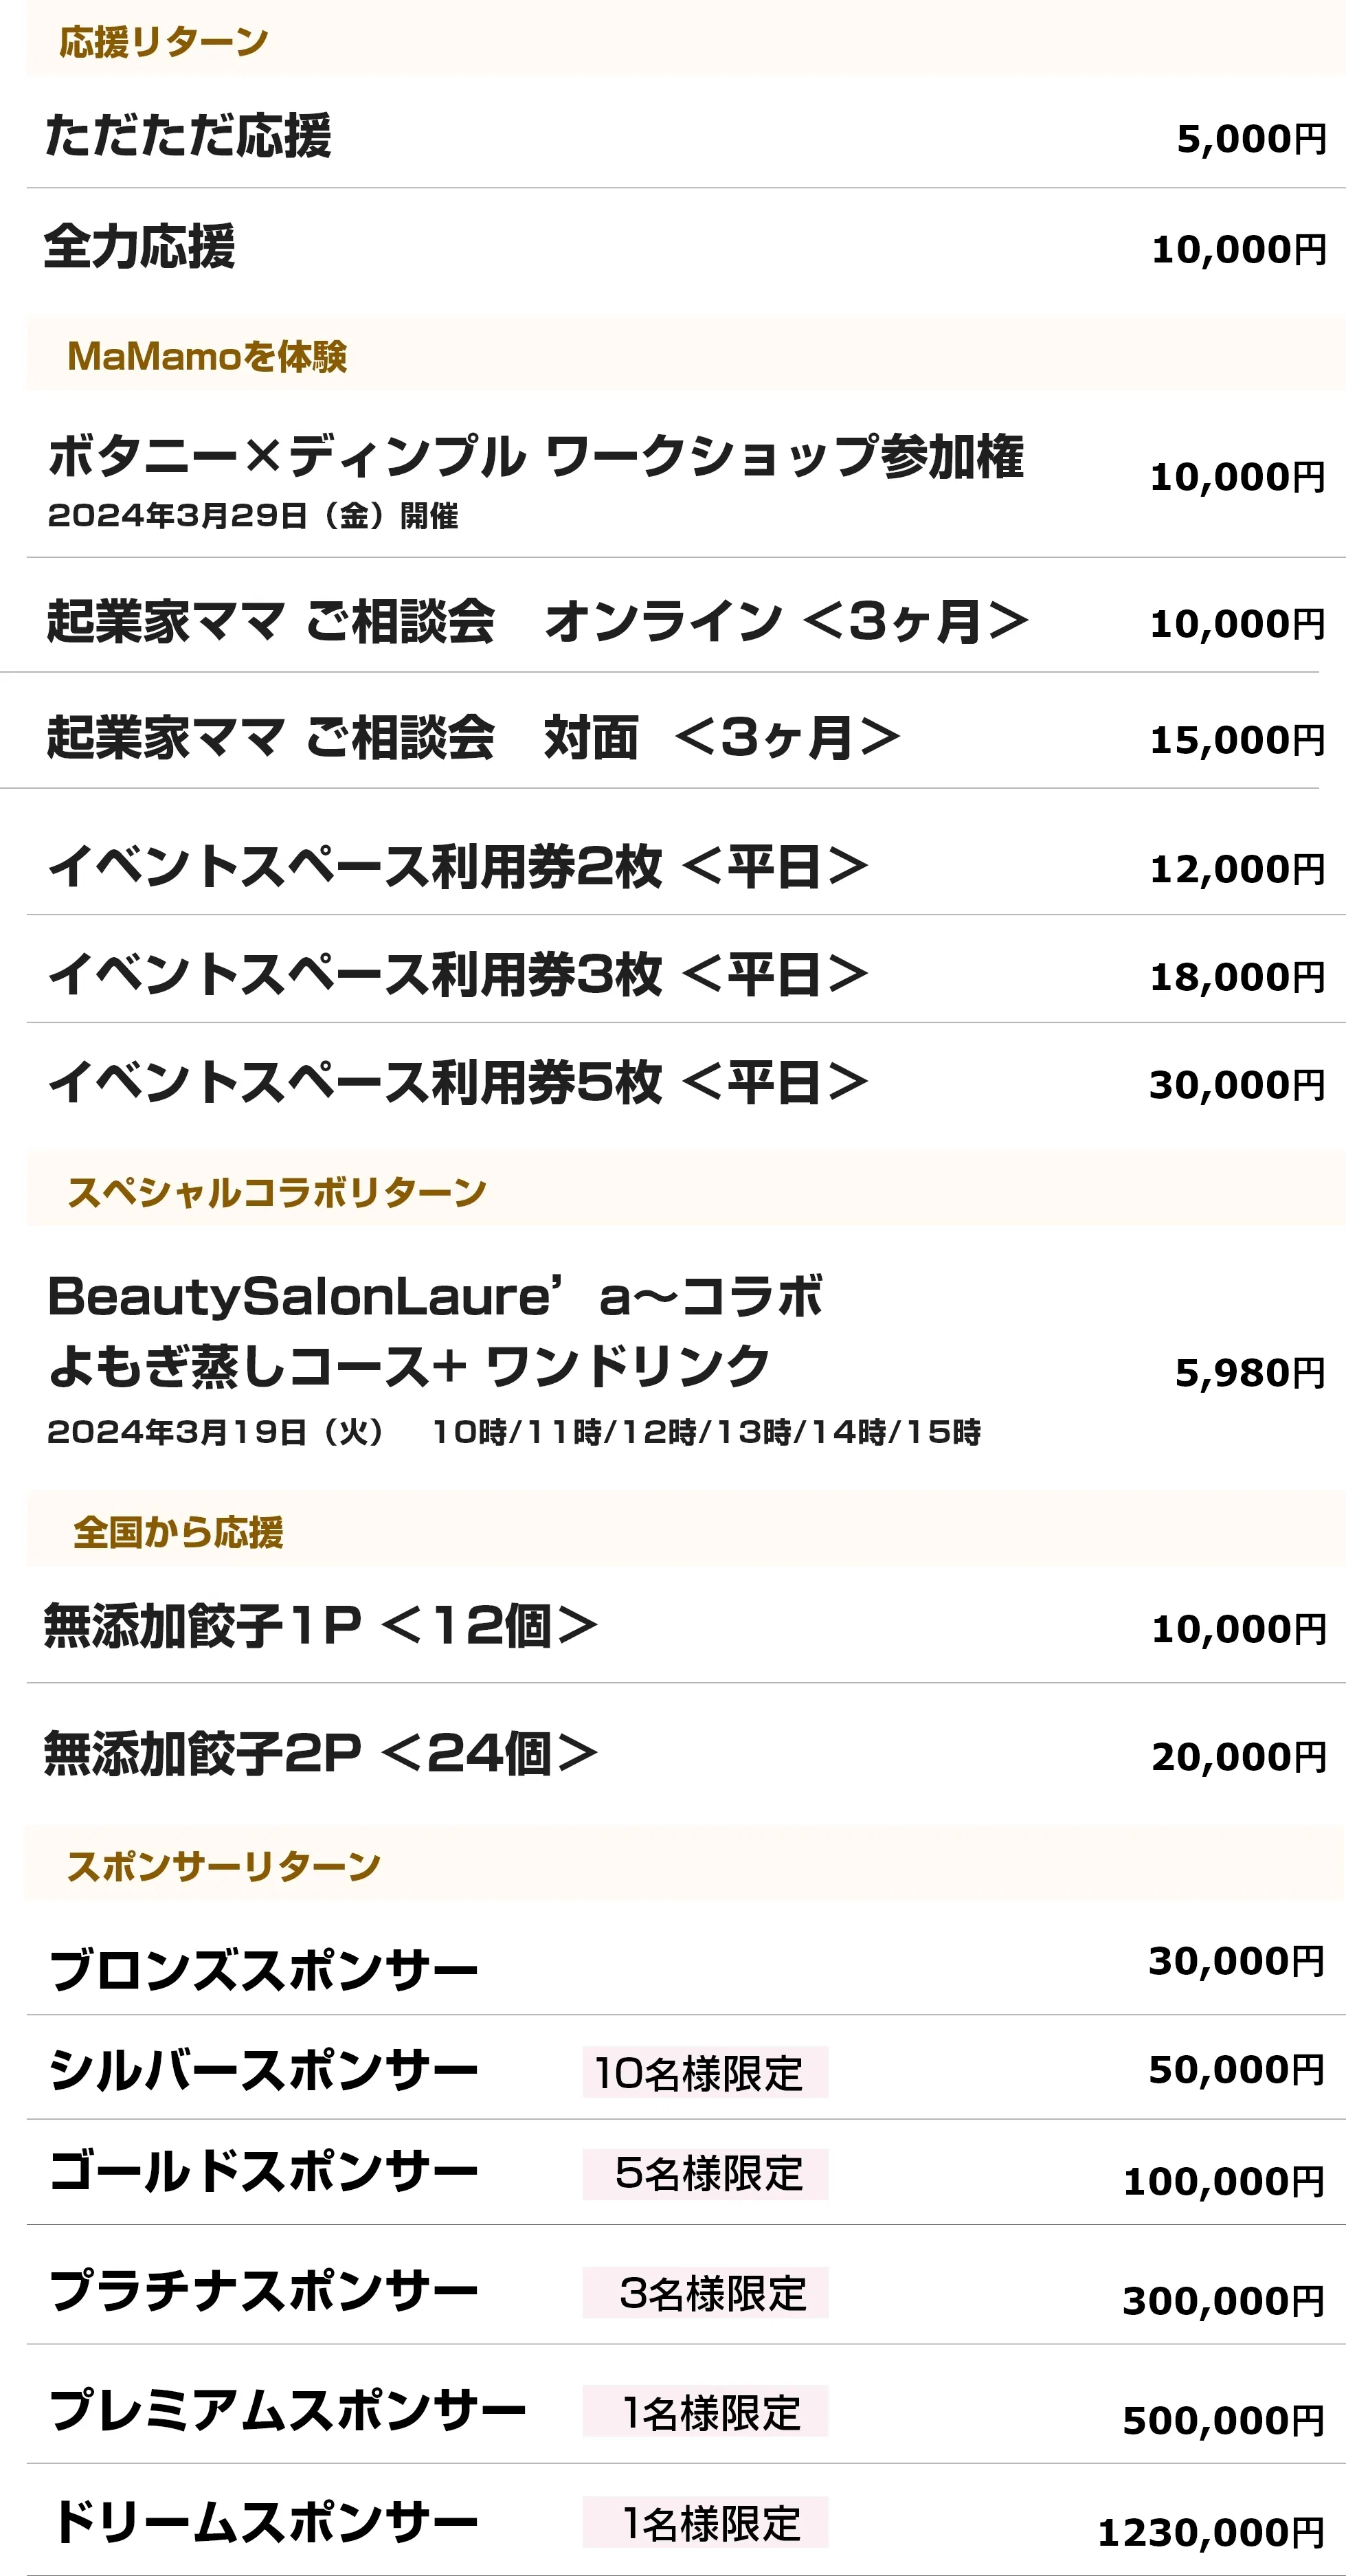Choose the ブロンズスポンサー return
Image resolution: width=1346 pixels, height=2576 pixels.
pos(264,1971)
